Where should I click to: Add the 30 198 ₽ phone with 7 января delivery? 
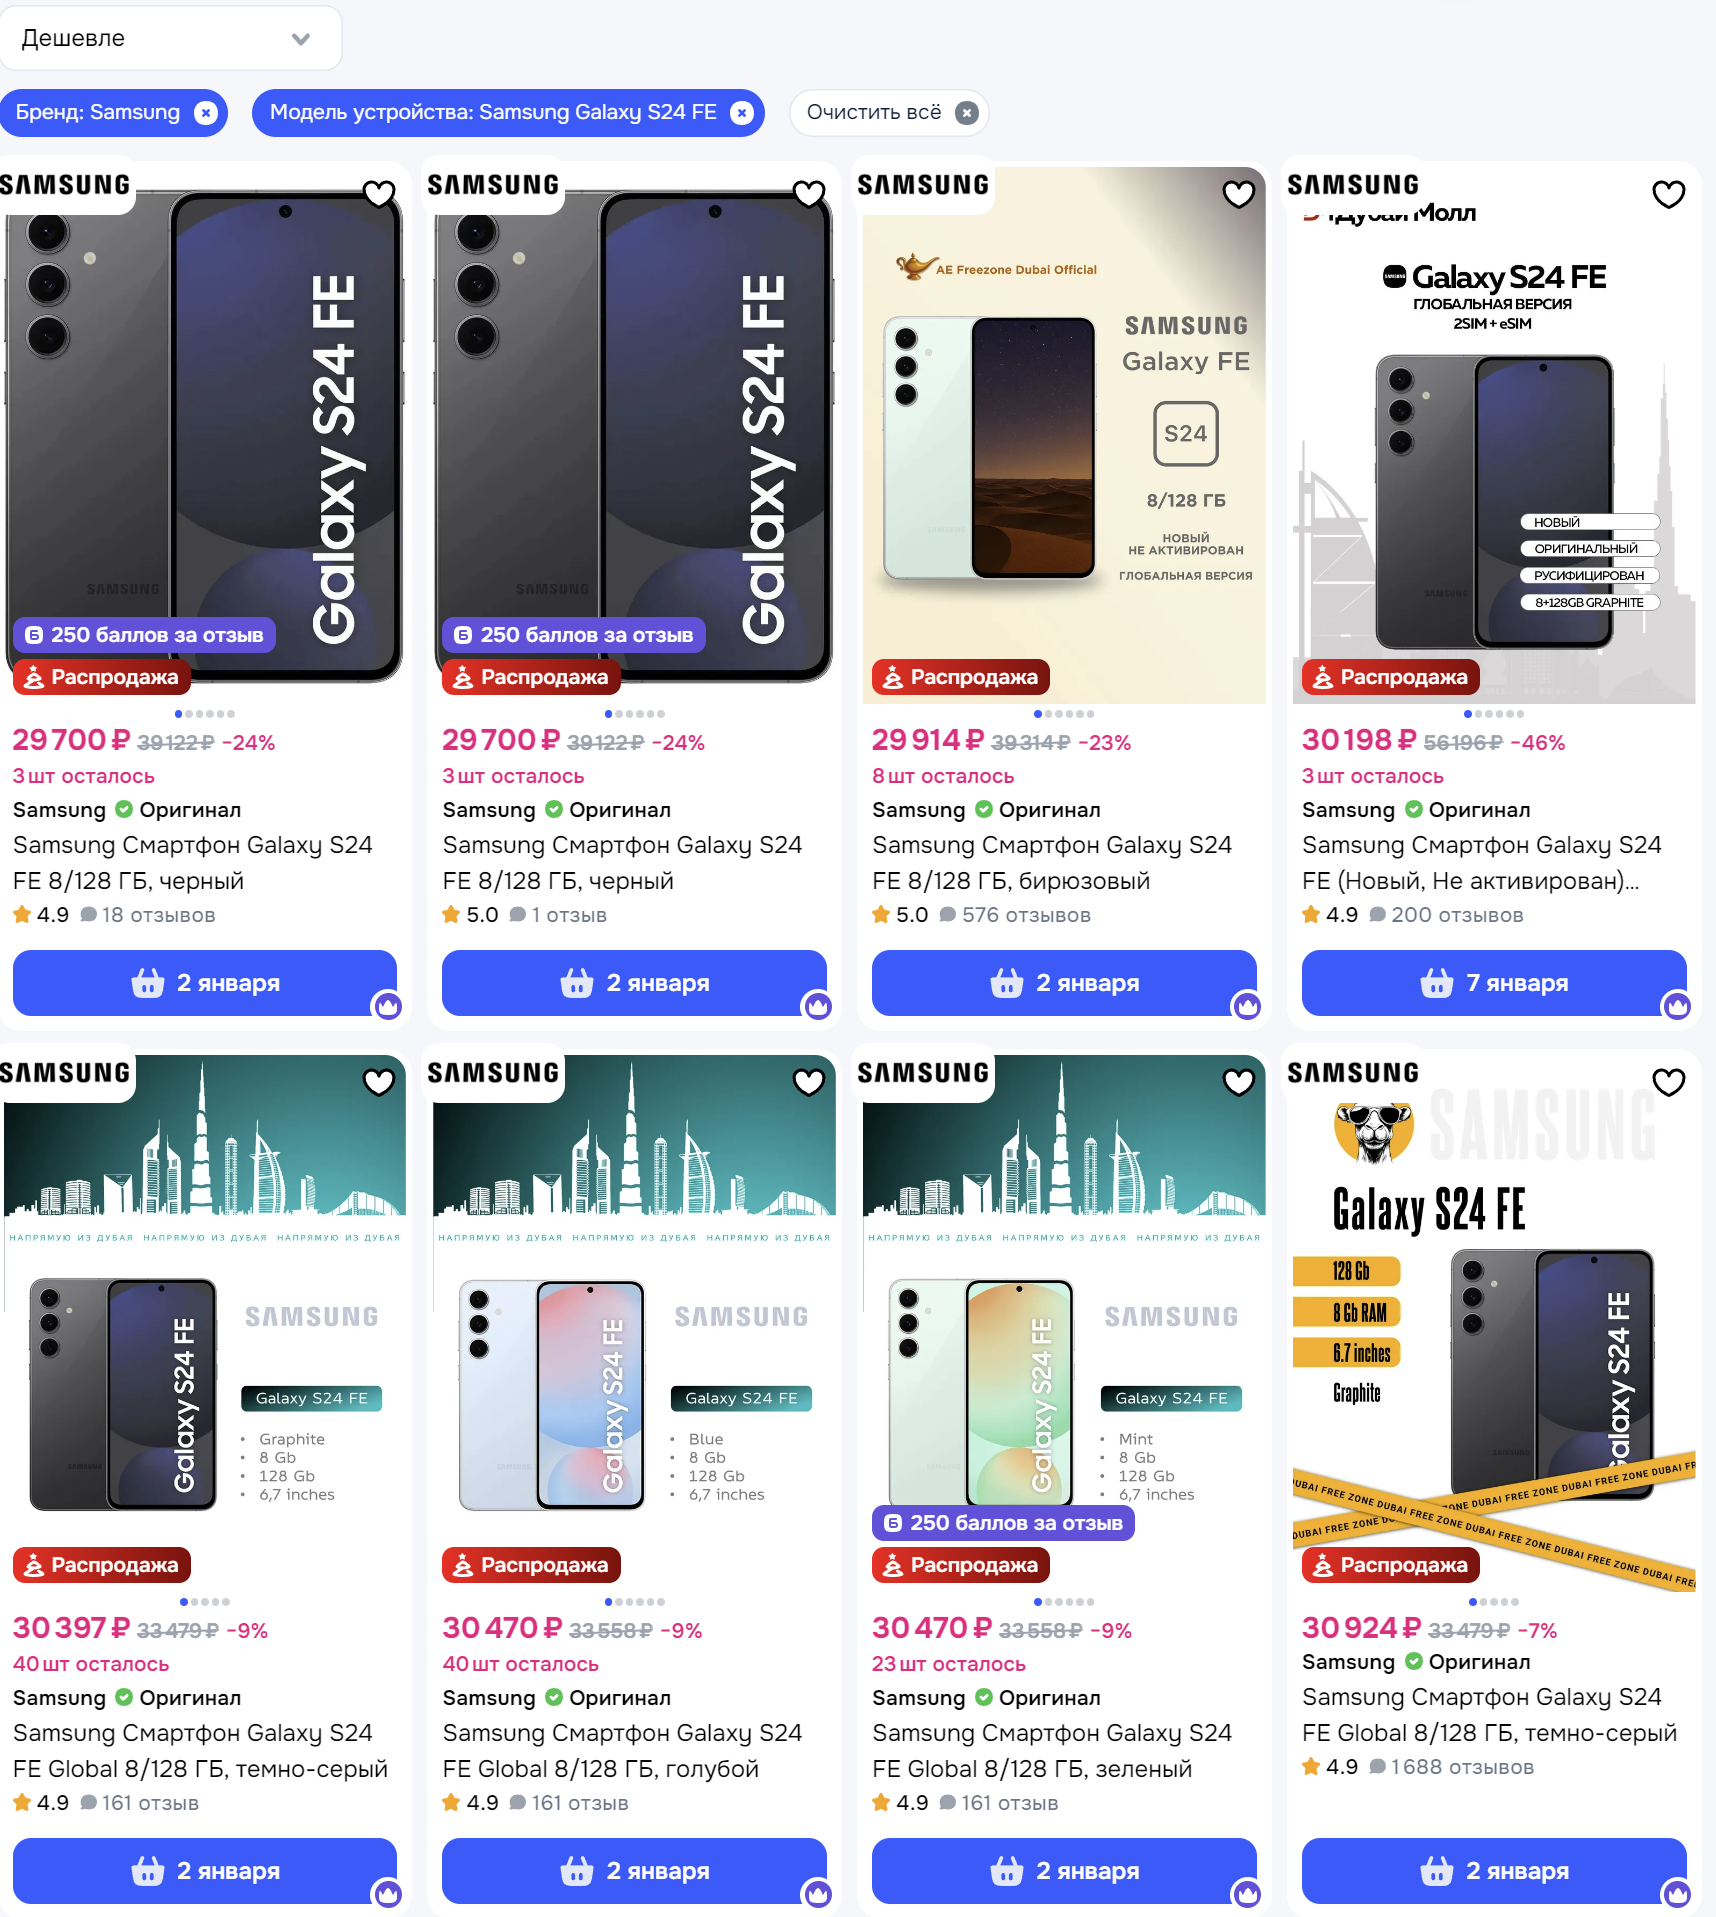point(1494,983)
